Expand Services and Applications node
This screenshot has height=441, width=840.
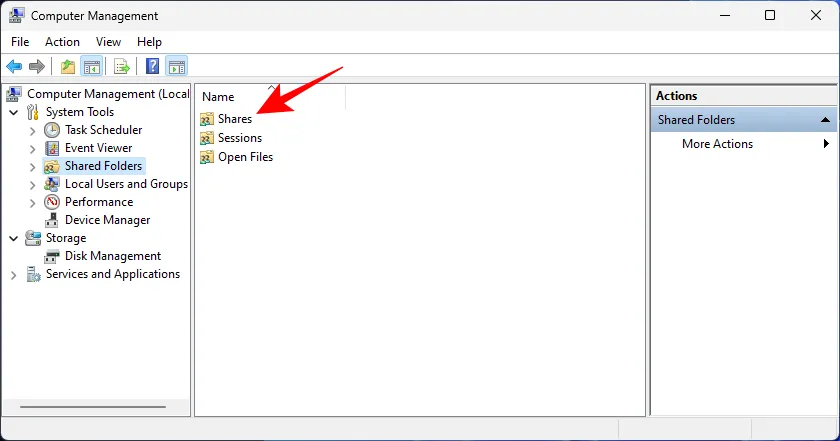tap(13, 274)
